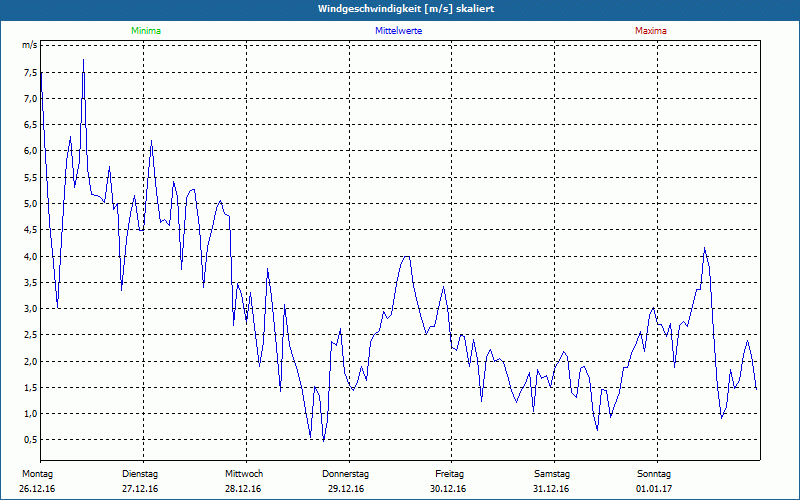
Task: Click the 2,0 y-axis value
Action: [30, 361]
